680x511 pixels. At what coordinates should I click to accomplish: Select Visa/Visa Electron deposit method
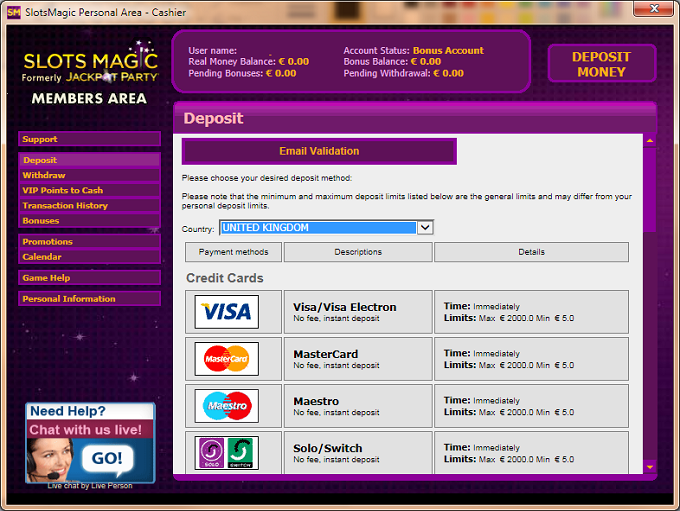click(x=358, y=312)
